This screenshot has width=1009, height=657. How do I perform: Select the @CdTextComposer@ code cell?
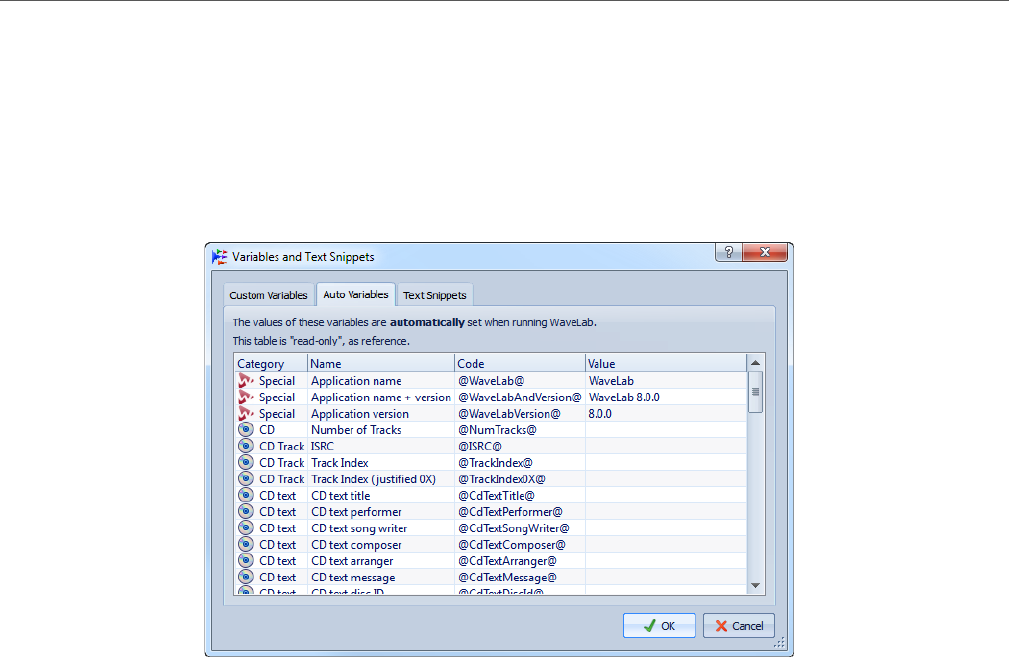520,544
